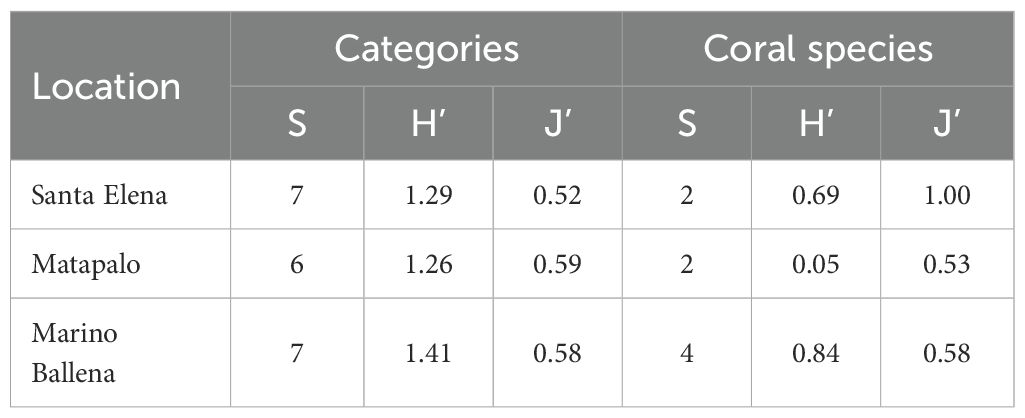The height and width of the screenshot is (418, 1025).
Task: Click the 1.29 value for Santa Elena
Action: coord(427,195)
